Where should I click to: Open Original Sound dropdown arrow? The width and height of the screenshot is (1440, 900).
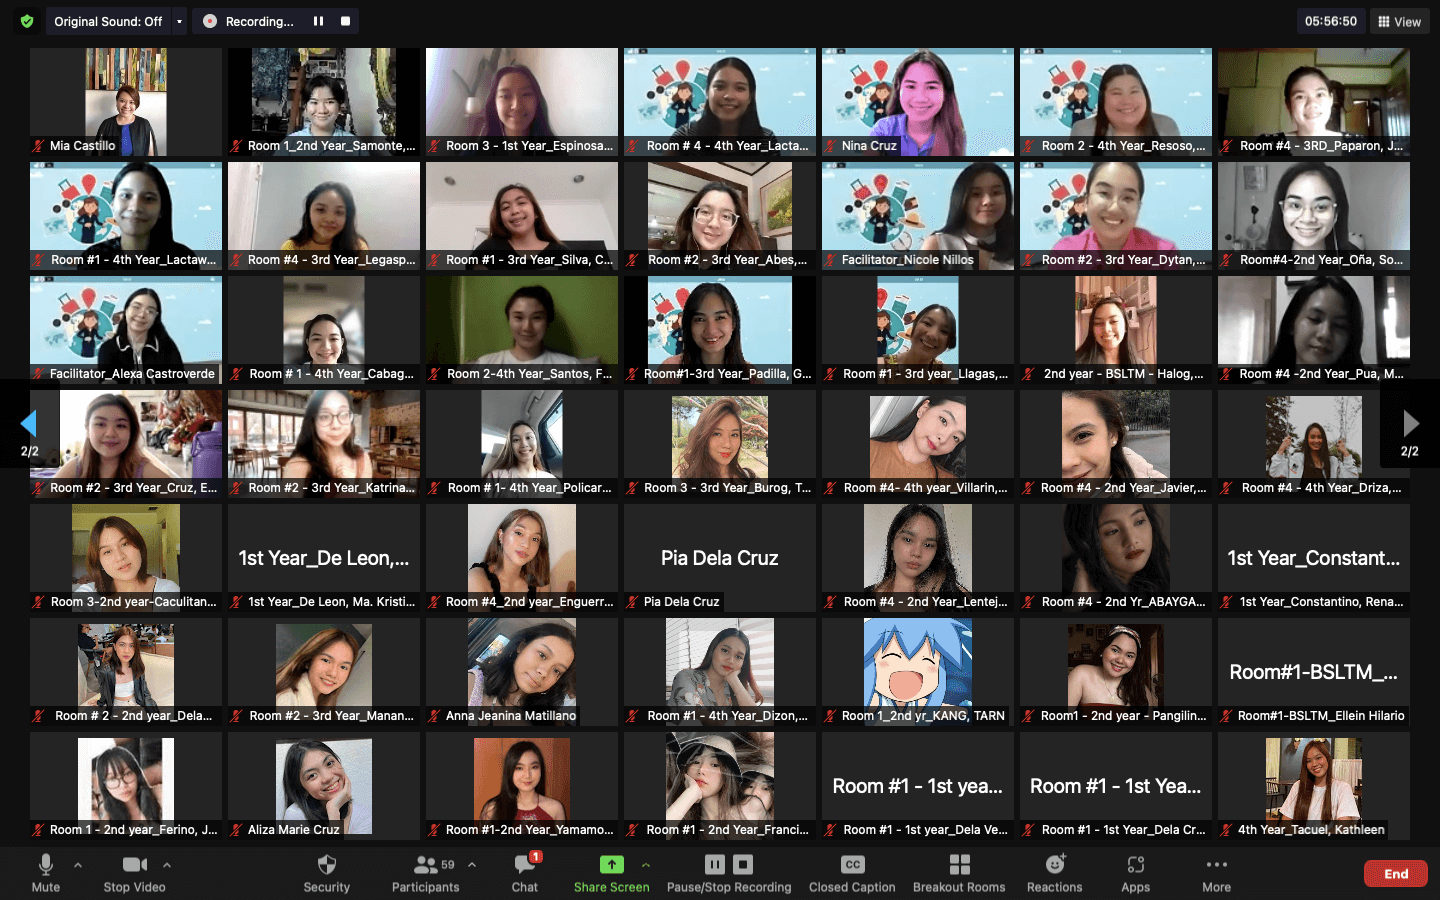pos(179,21)
